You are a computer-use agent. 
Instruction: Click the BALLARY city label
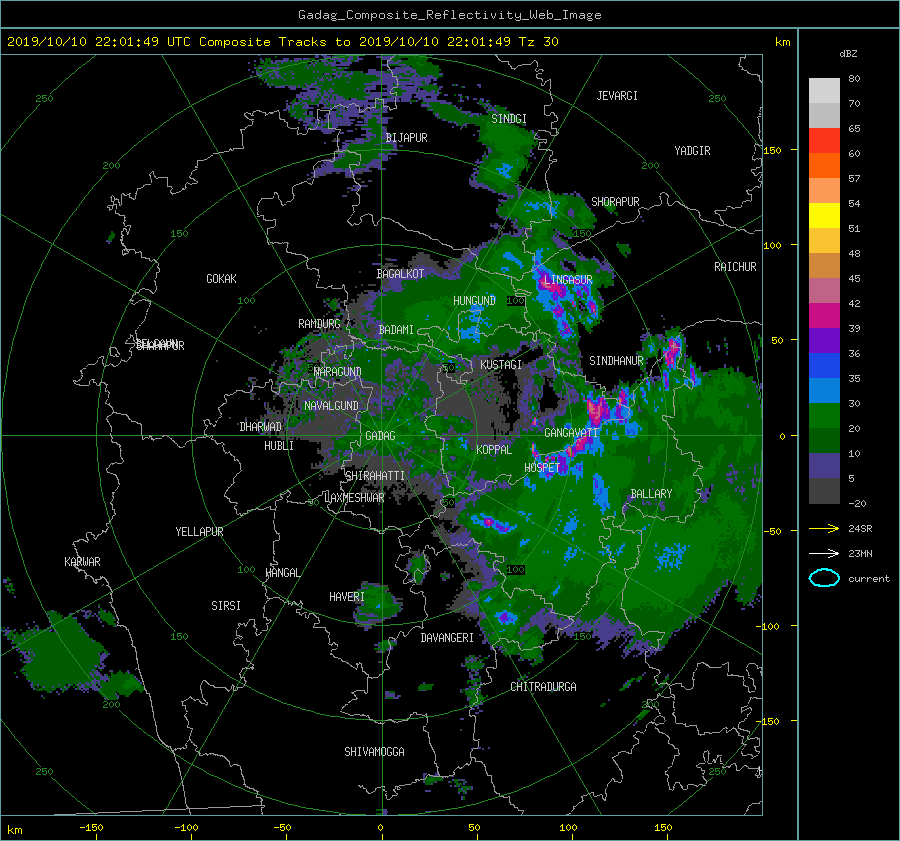pyautogui.click(x=651, y=494)
